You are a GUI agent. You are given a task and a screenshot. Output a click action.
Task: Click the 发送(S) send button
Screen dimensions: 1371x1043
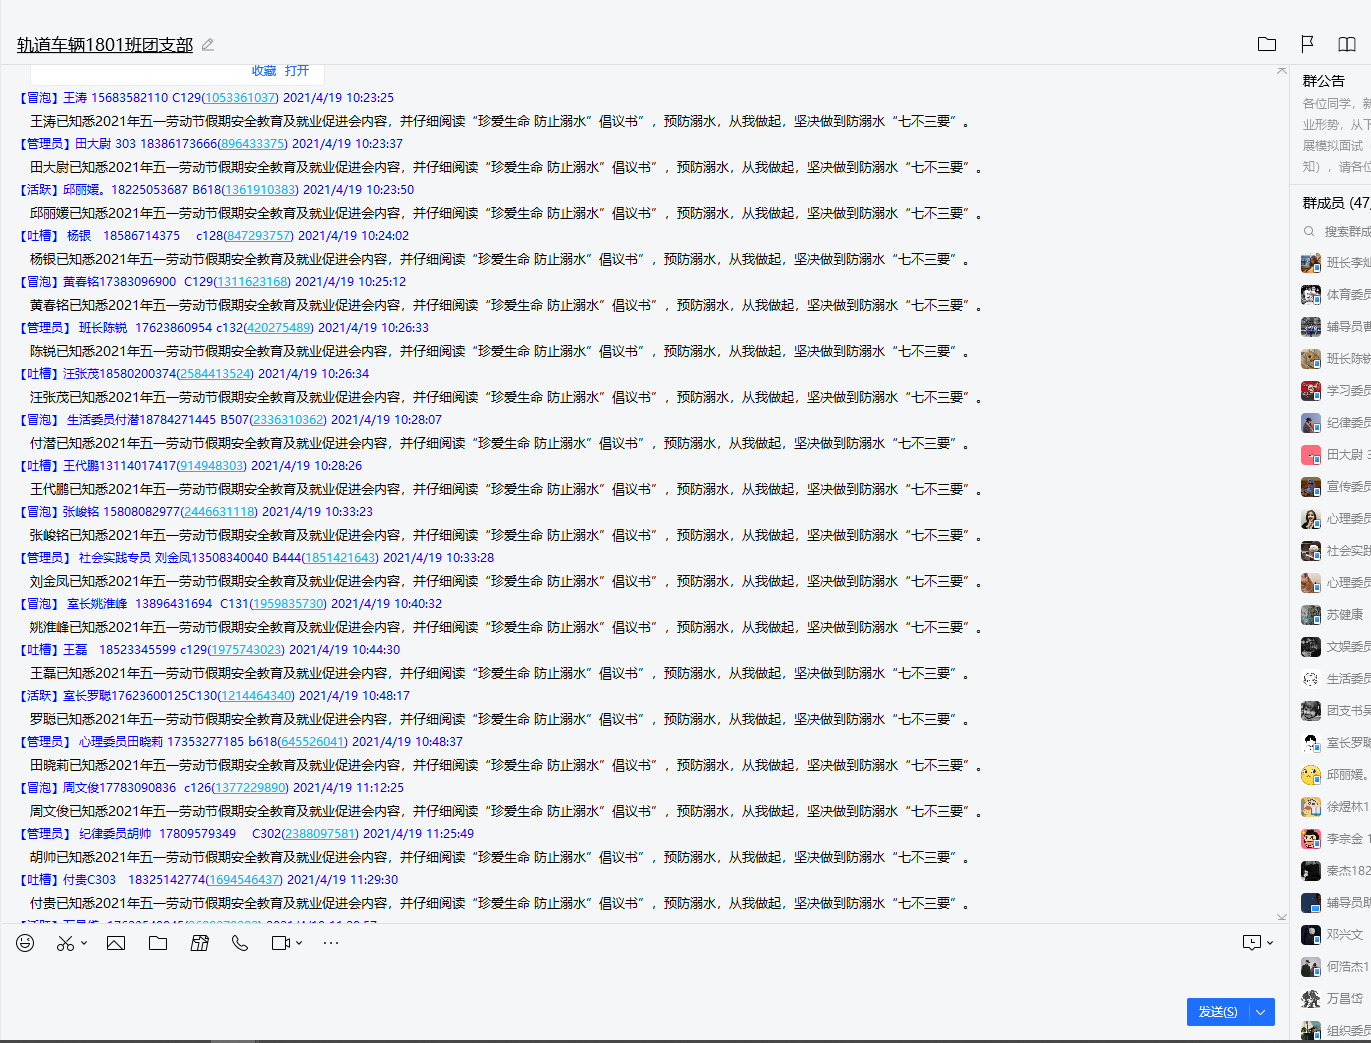pyautogui.click(x=1218, y=1012)
